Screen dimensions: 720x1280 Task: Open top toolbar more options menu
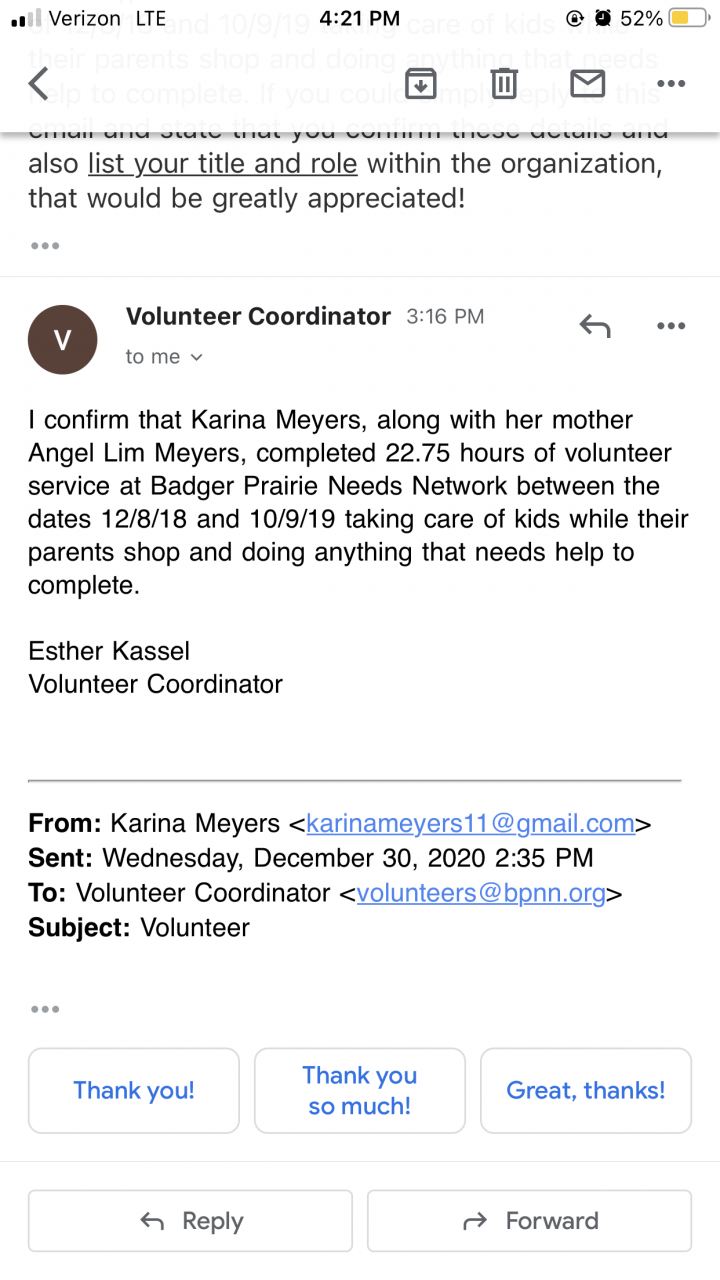click(670, 84)
